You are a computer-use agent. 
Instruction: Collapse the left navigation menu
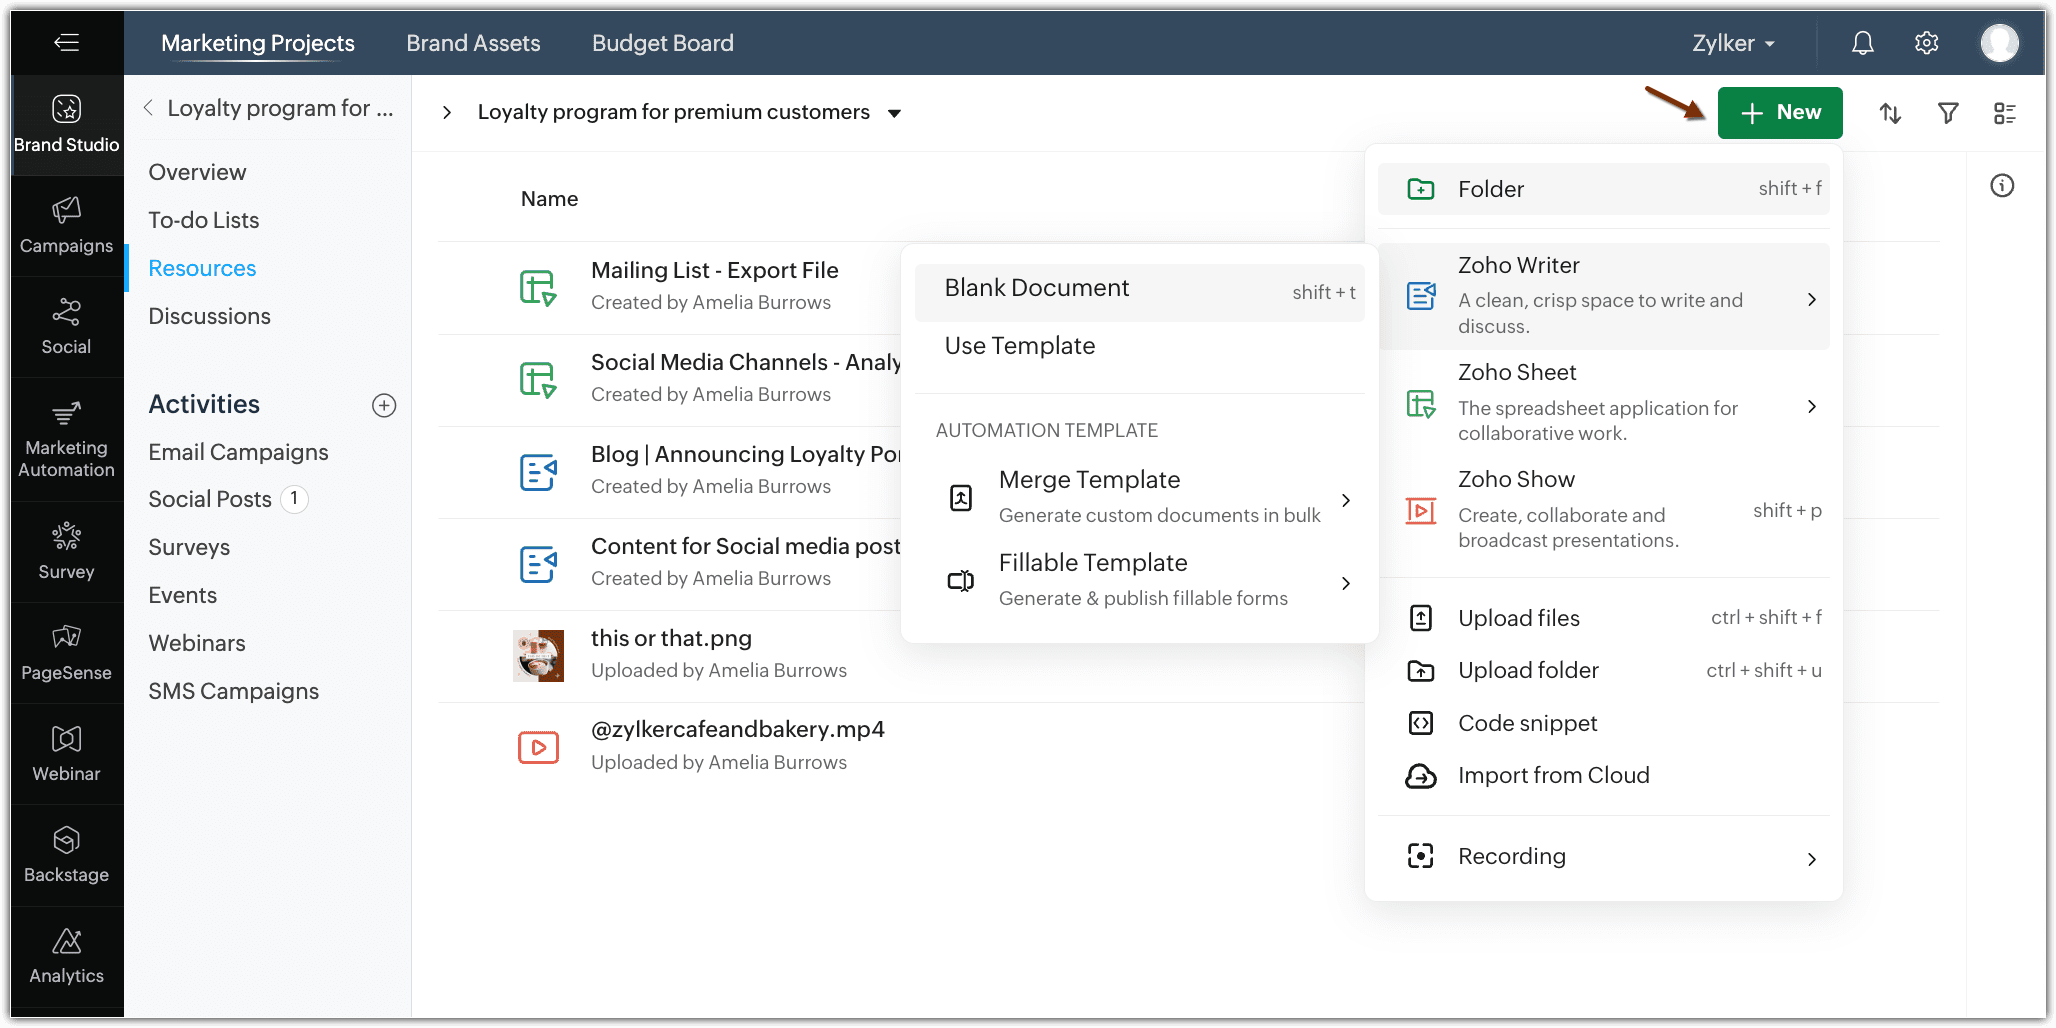click(x=66, y=42)
